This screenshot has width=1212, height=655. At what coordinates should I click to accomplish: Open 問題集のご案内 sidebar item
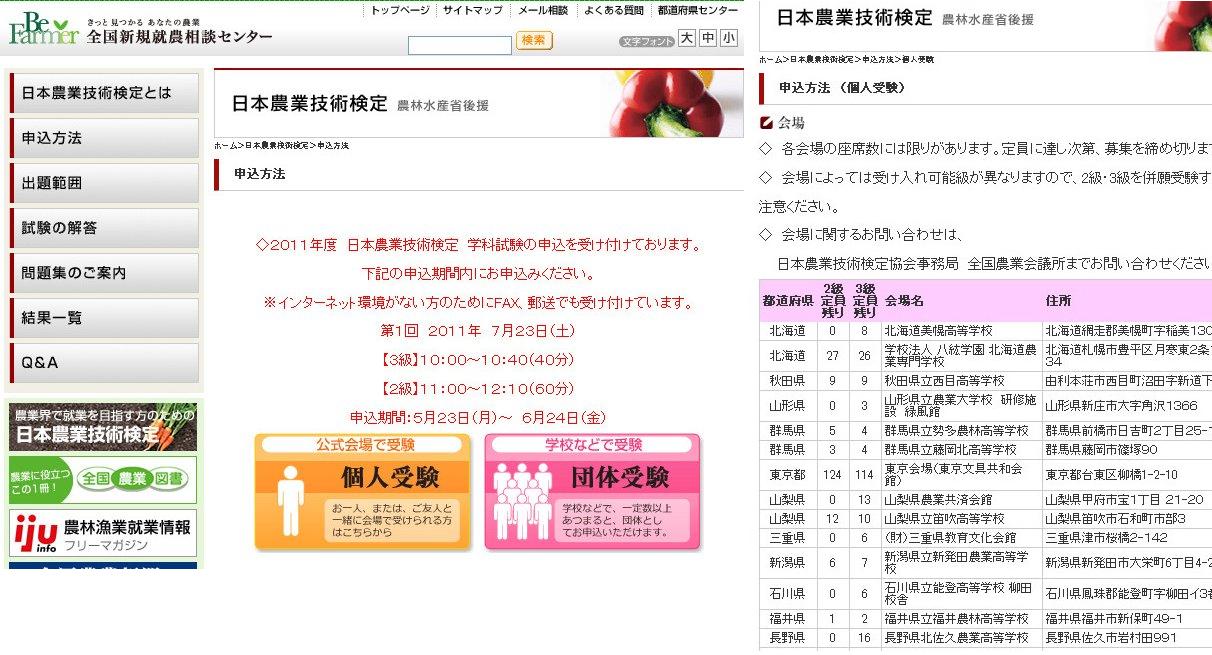tap(104, 273)
